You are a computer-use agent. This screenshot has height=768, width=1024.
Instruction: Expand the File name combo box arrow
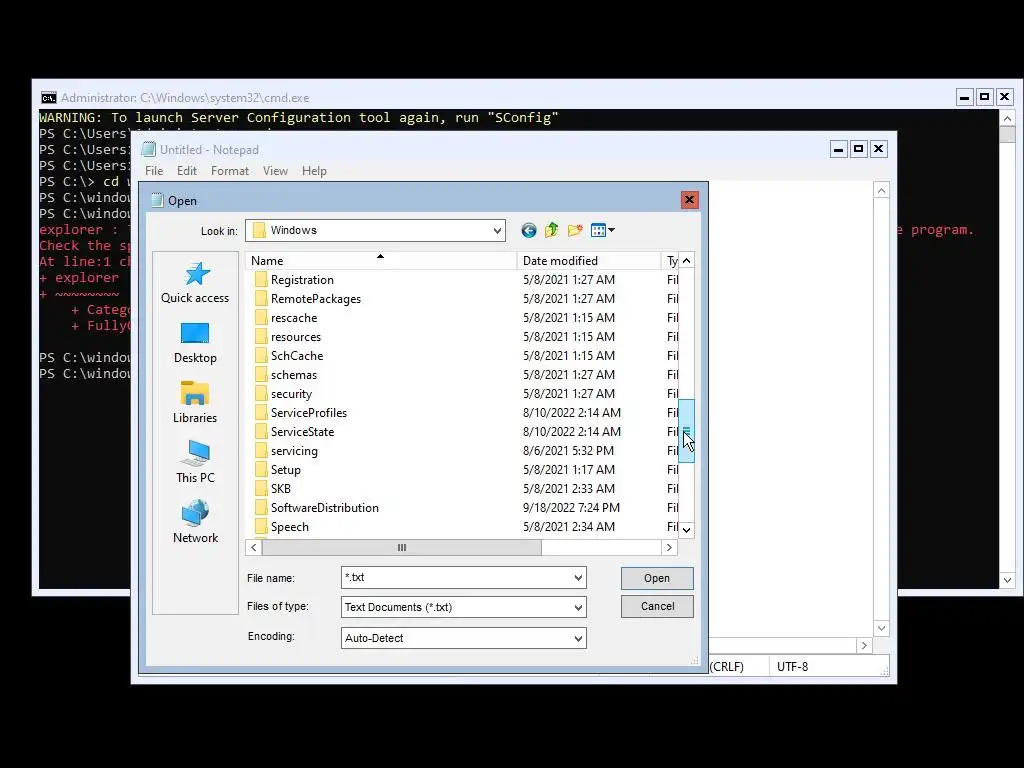(578, 577)
